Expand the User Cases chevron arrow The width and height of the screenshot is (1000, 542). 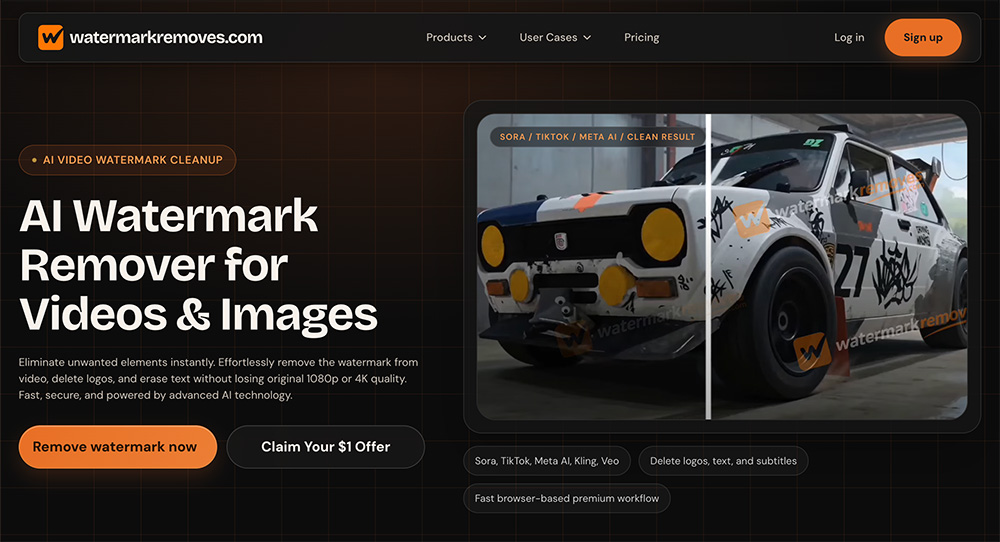pyautogui.click(x=587, y=38)
